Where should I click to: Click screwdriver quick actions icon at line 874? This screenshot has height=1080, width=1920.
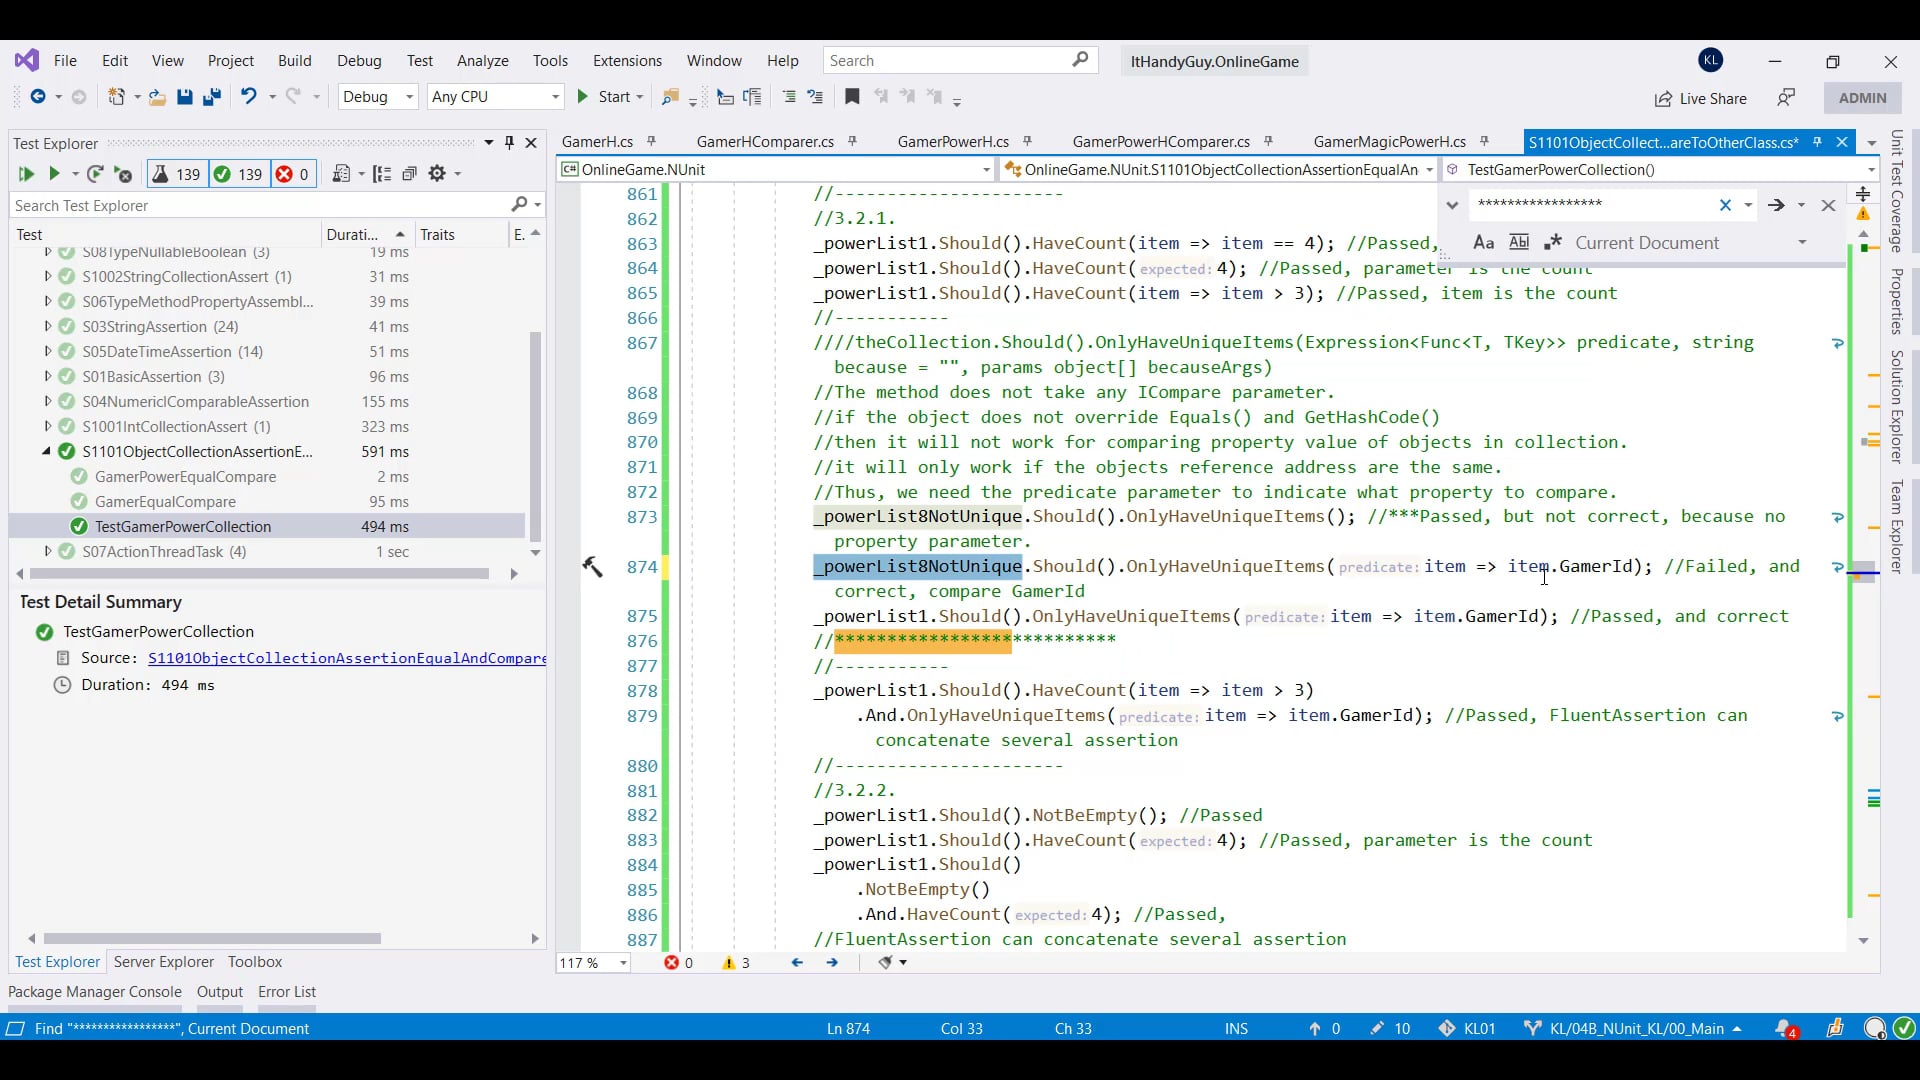592,567
